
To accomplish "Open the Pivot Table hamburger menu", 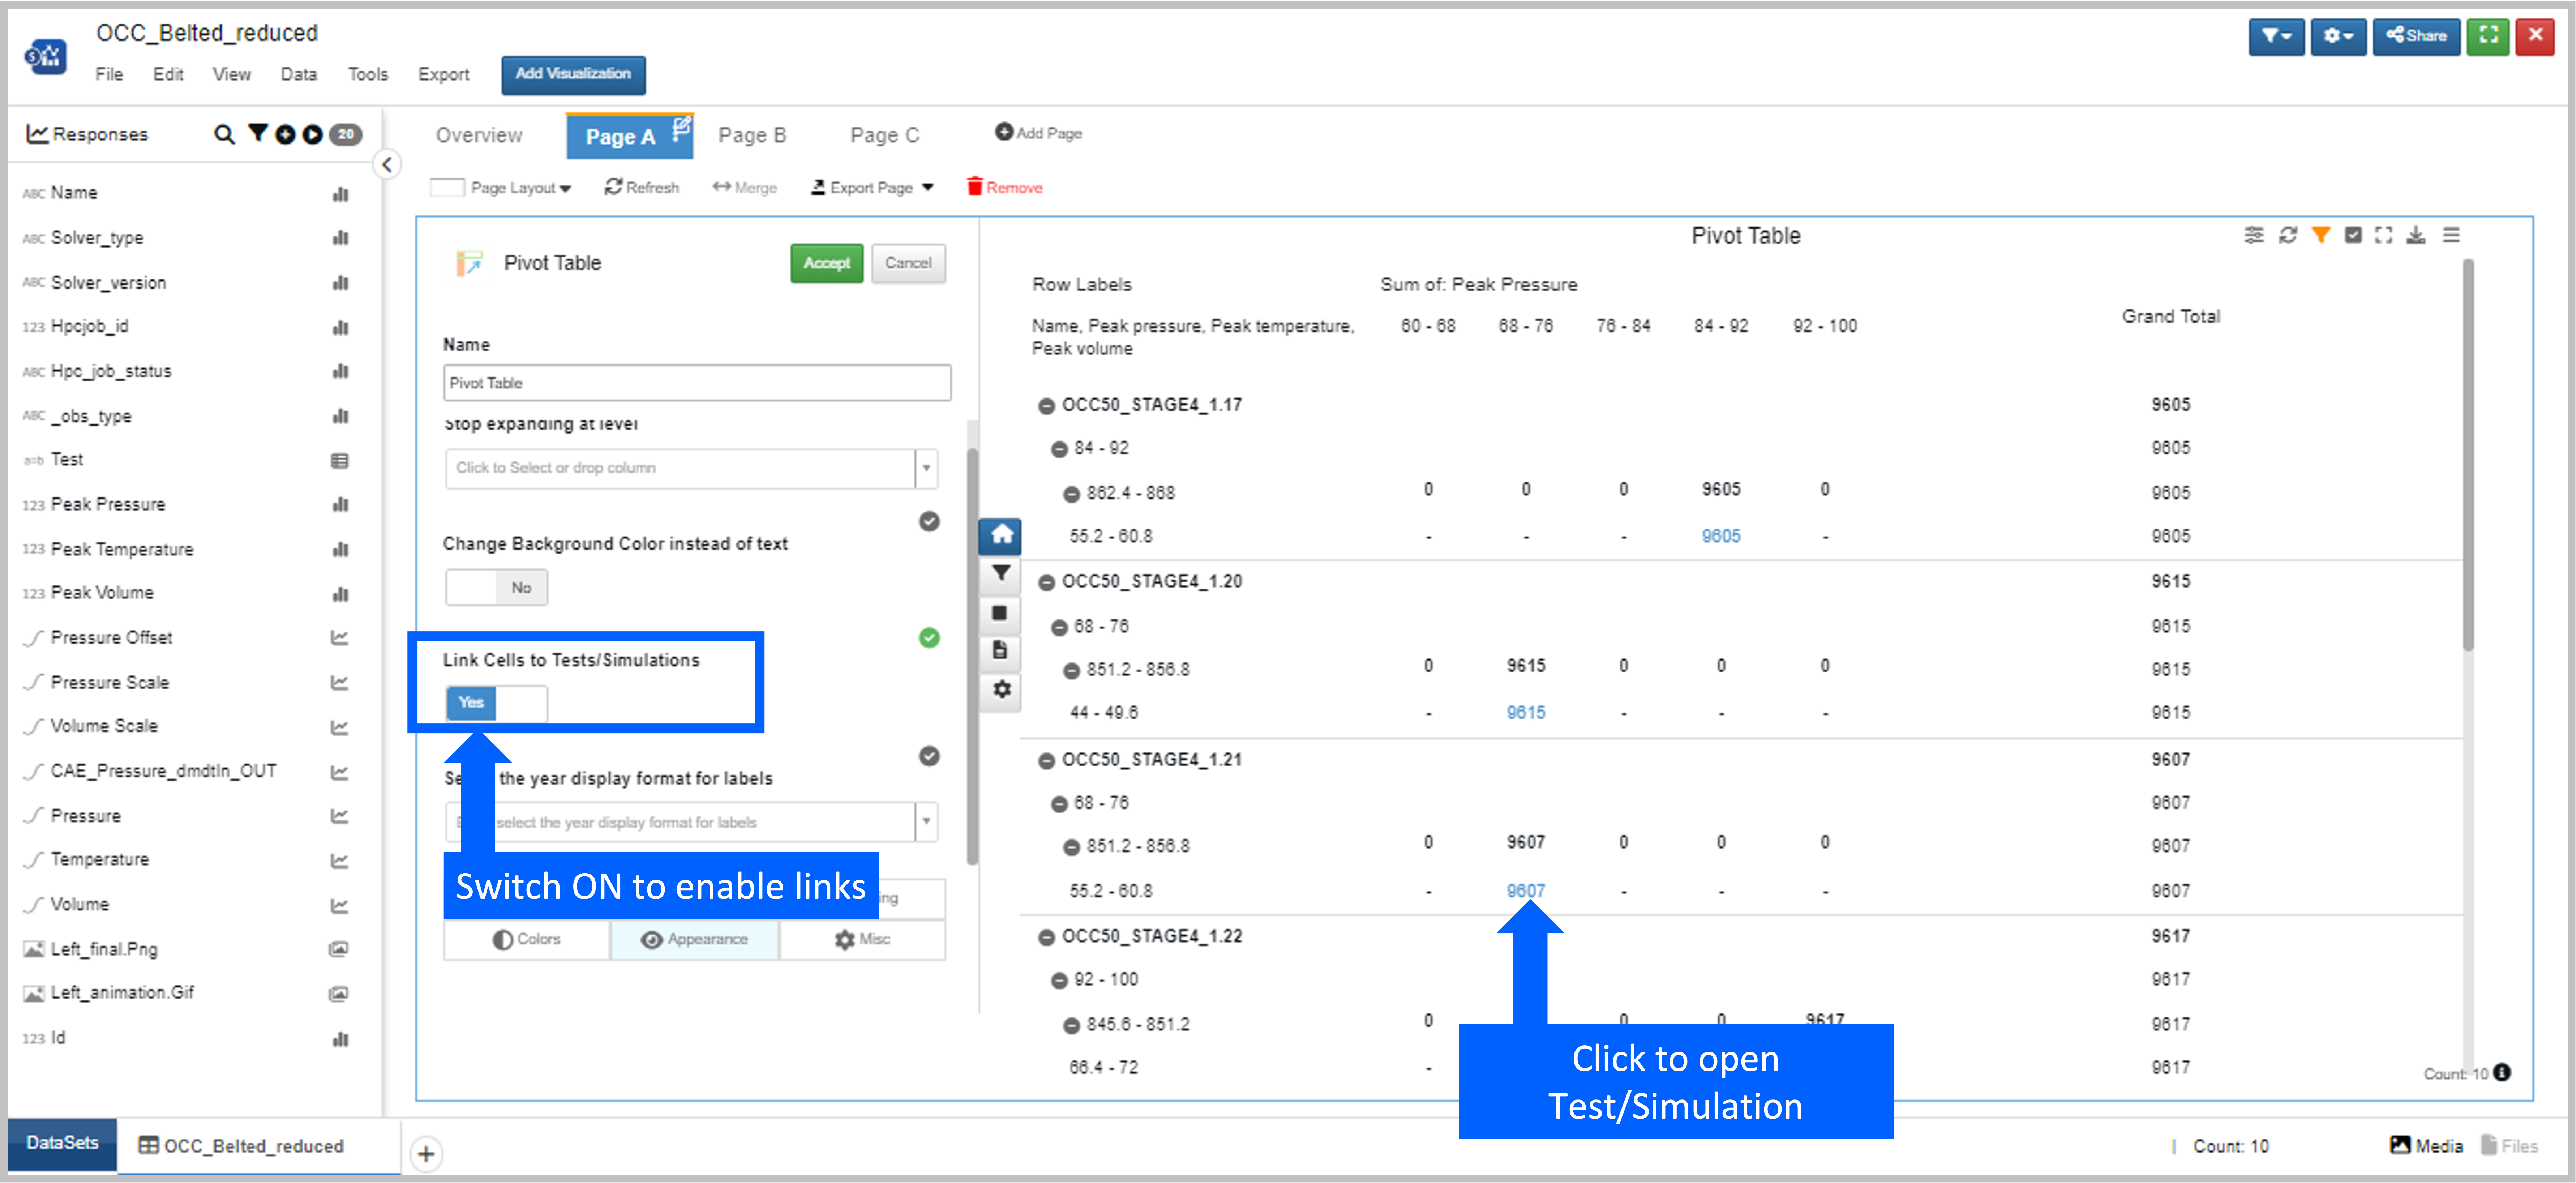I will click(2451, 235).
